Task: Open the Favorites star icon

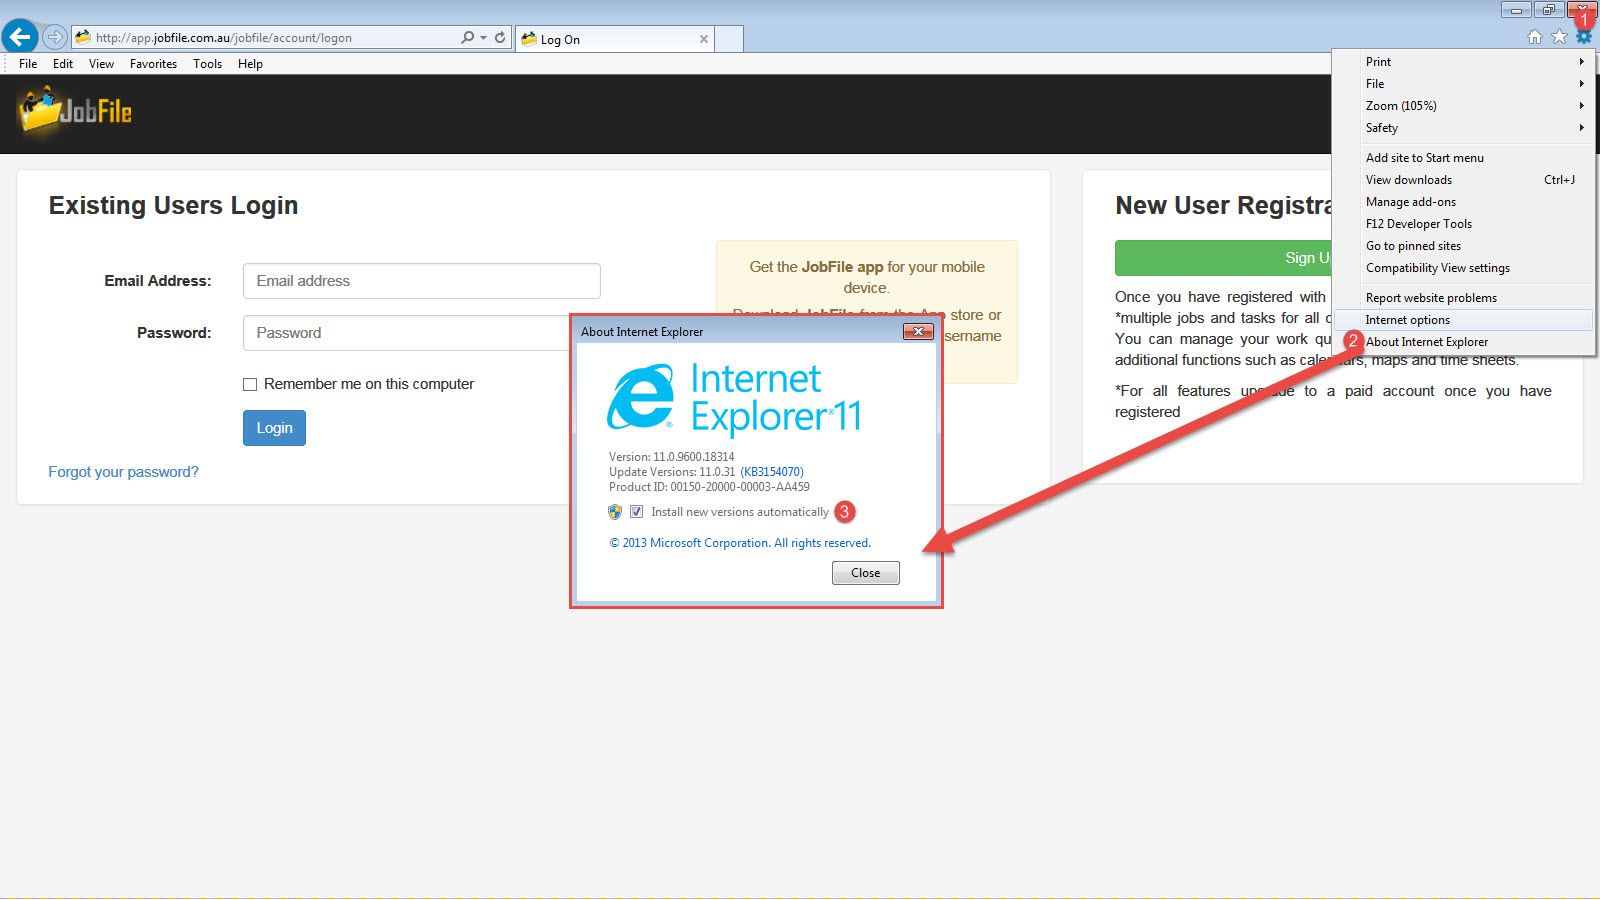Action: (x=1559, y=37)
